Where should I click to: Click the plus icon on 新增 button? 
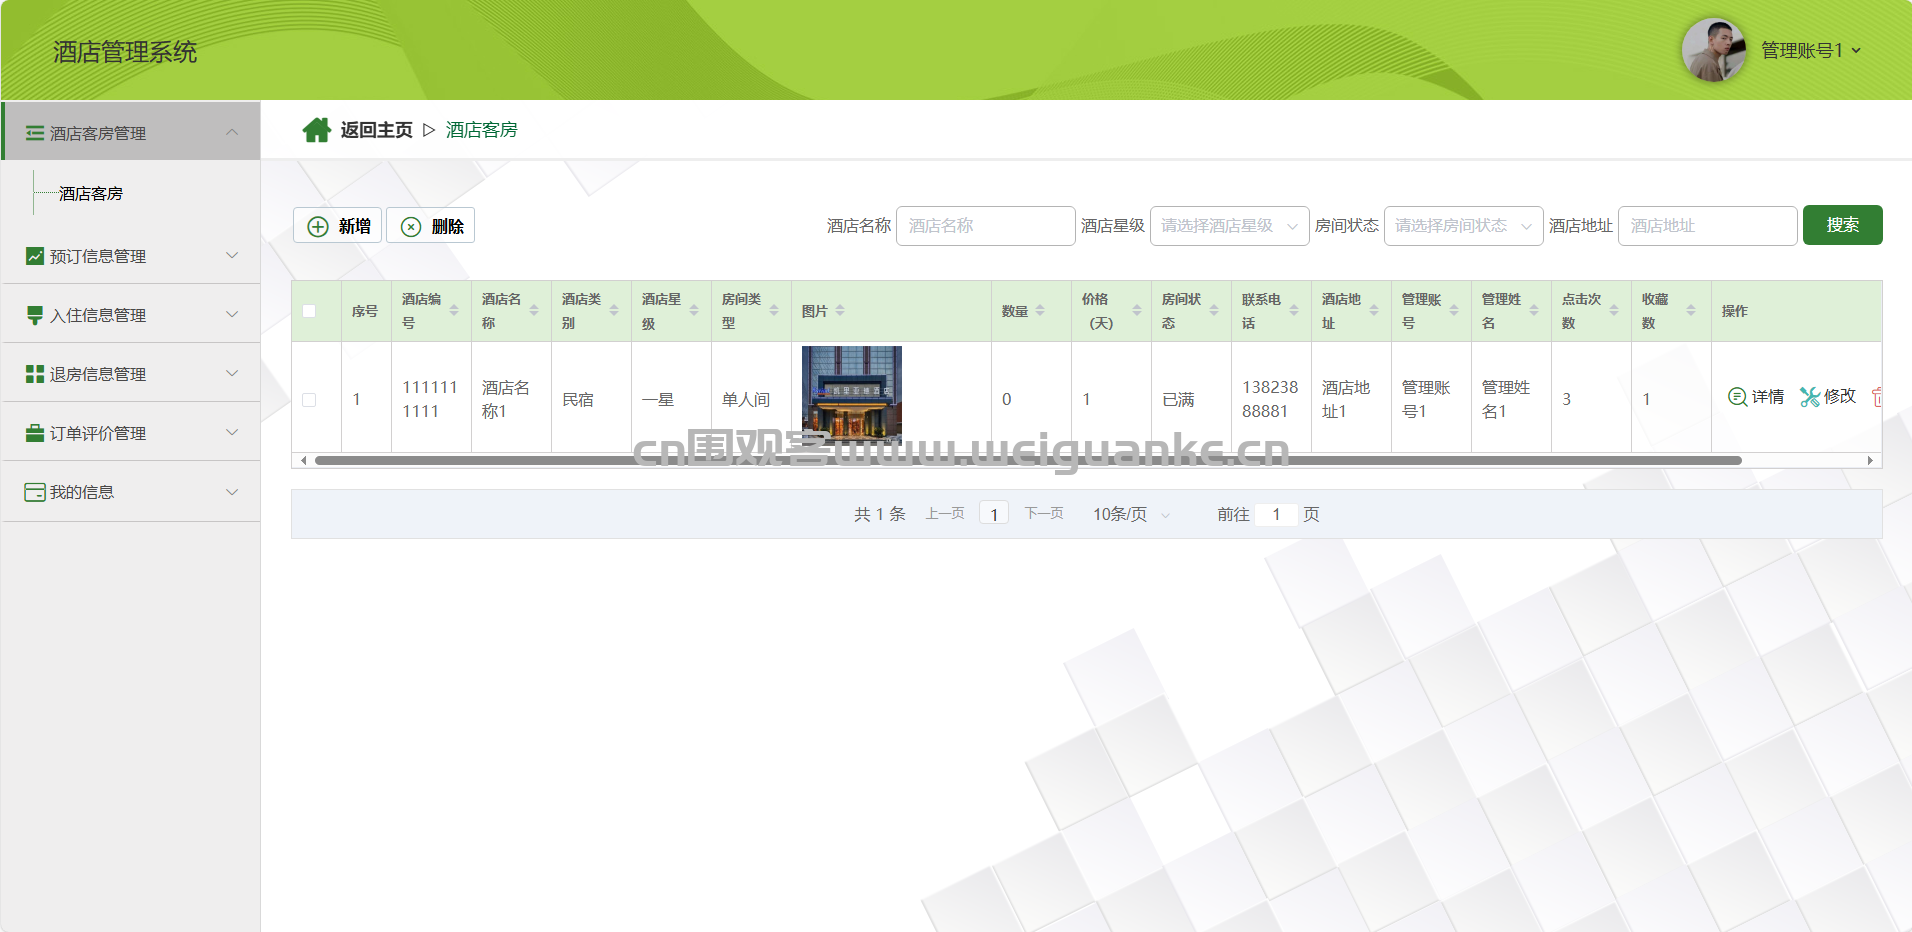pyautogui.click(x=318, y=227)
